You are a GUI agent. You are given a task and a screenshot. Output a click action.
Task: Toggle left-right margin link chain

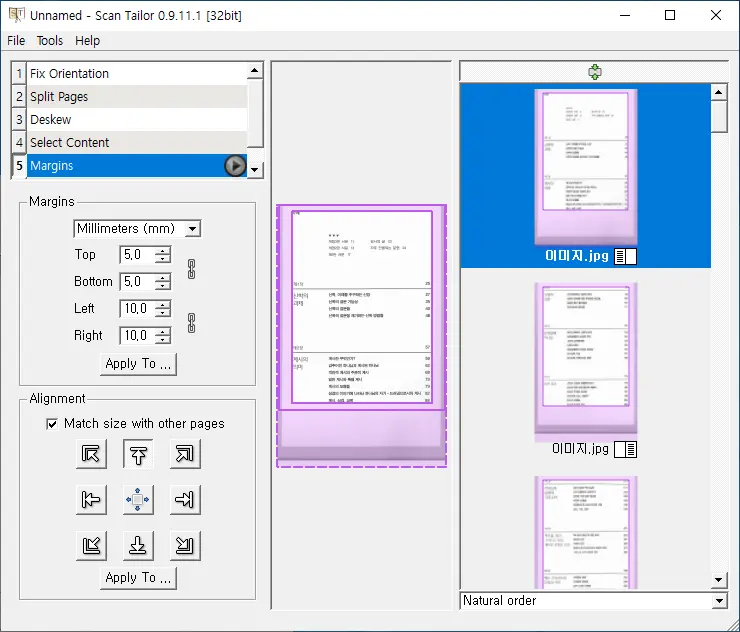[192, 322]
